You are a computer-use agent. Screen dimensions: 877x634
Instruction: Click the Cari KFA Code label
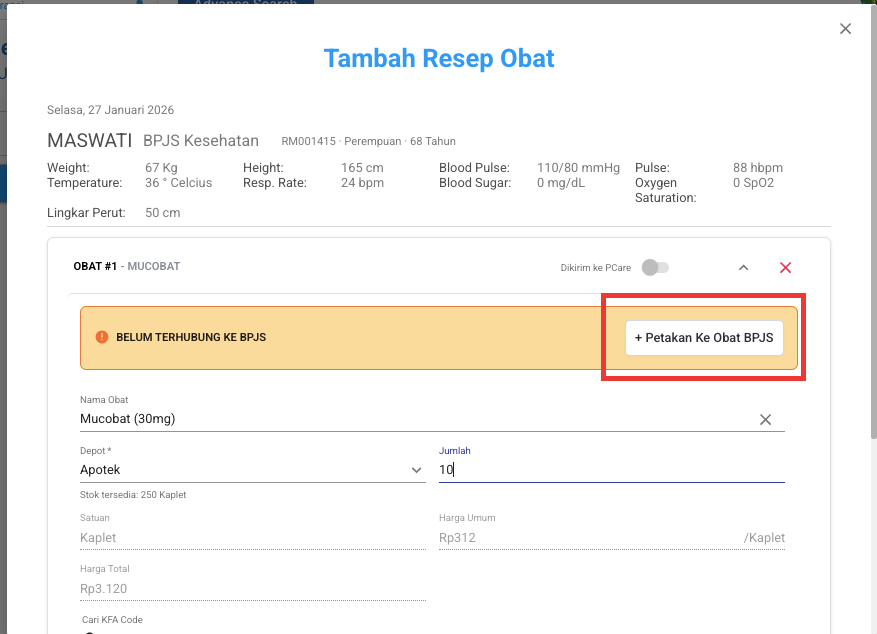112,620
